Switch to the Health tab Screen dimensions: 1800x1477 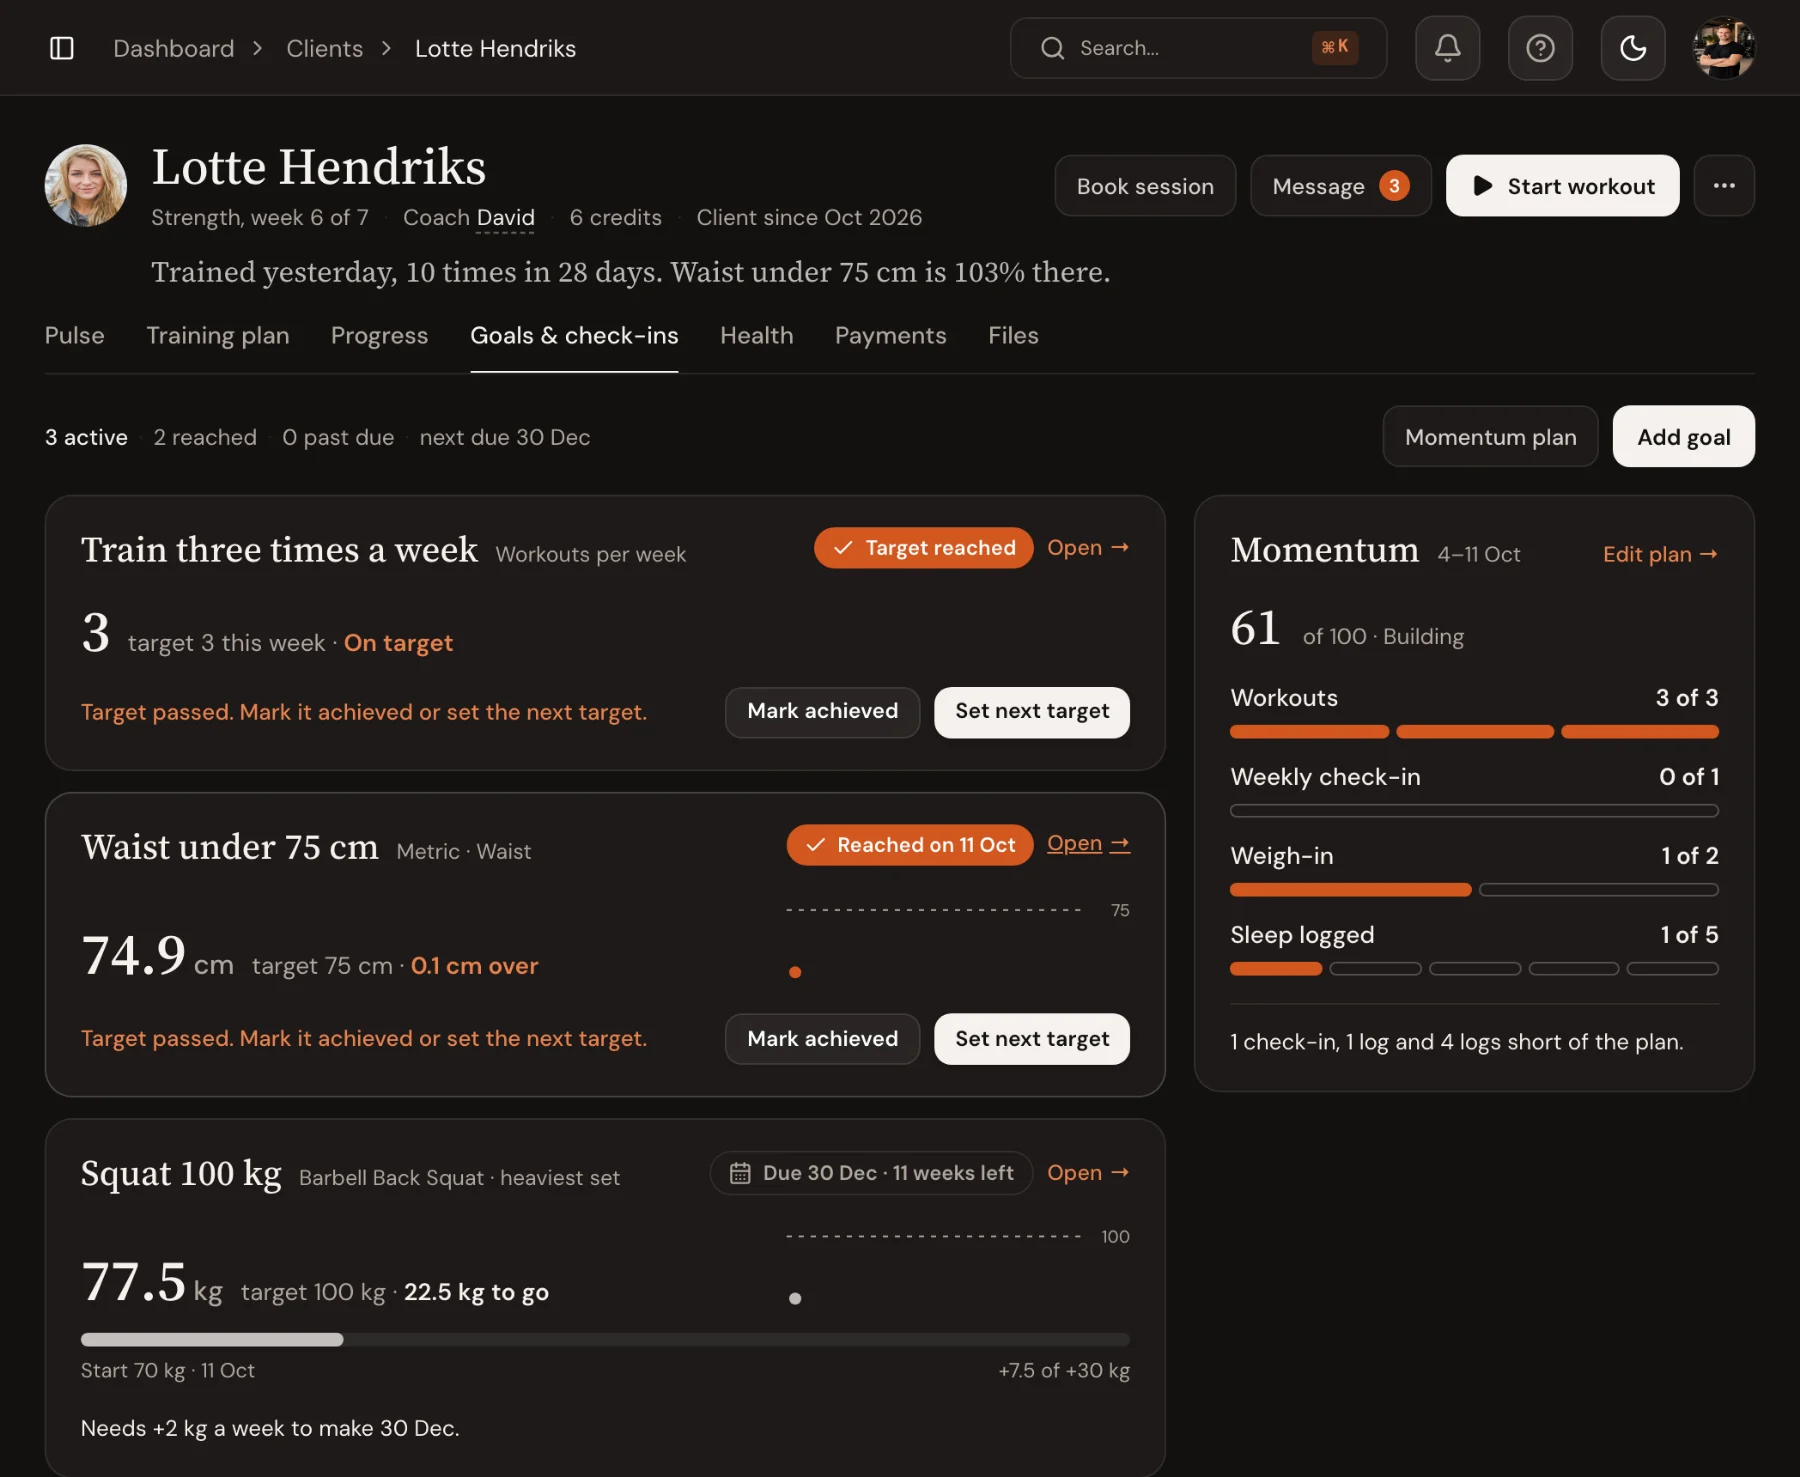coord(757,336)
